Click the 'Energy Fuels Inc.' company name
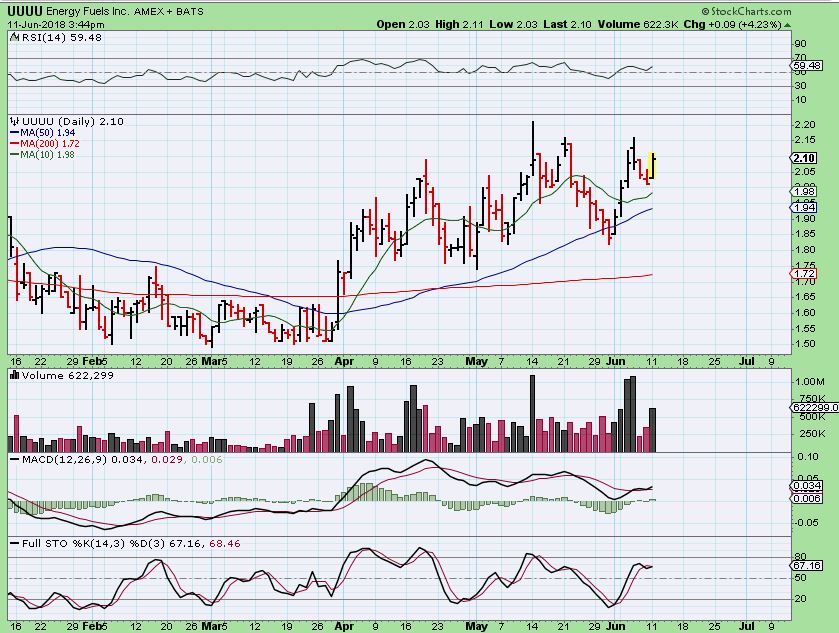This screenshot has width=839, height=633. point(88,11)
